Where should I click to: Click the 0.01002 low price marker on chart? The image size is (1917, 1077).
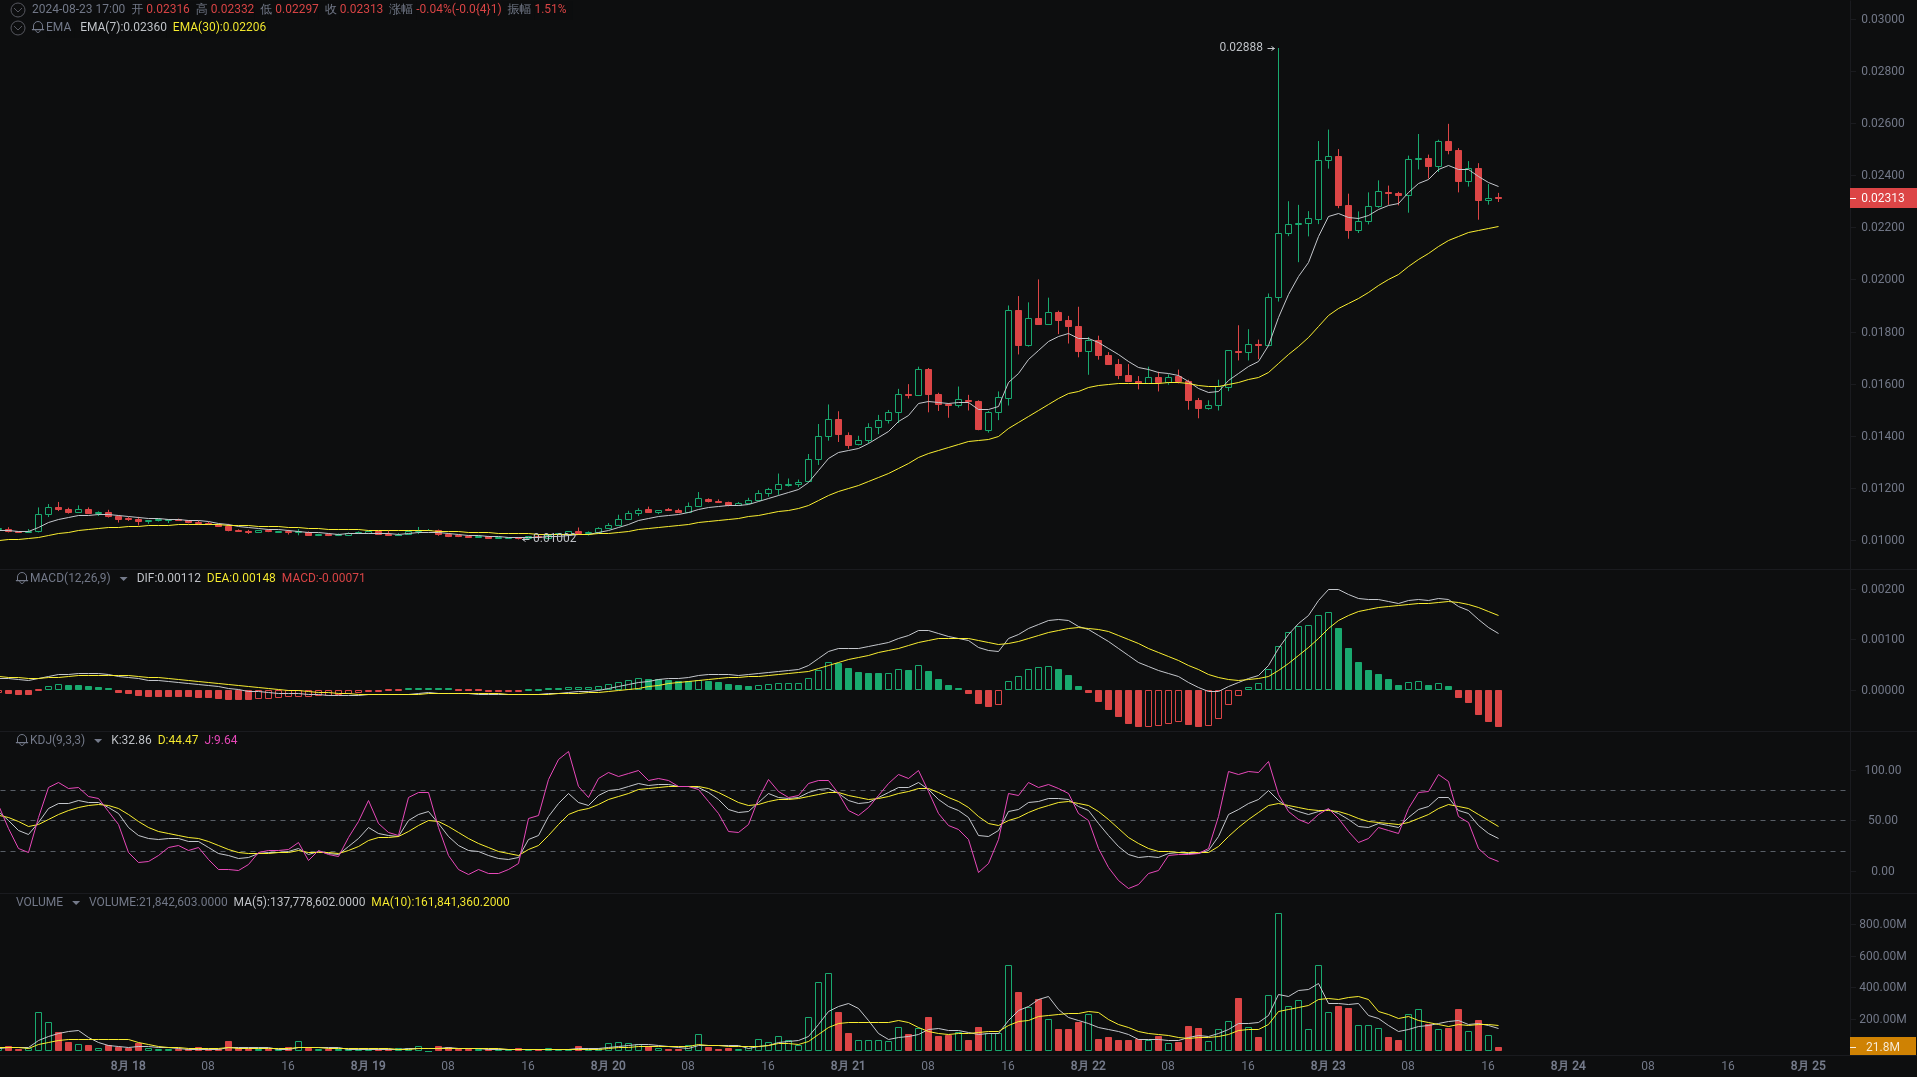pos(553,537)
